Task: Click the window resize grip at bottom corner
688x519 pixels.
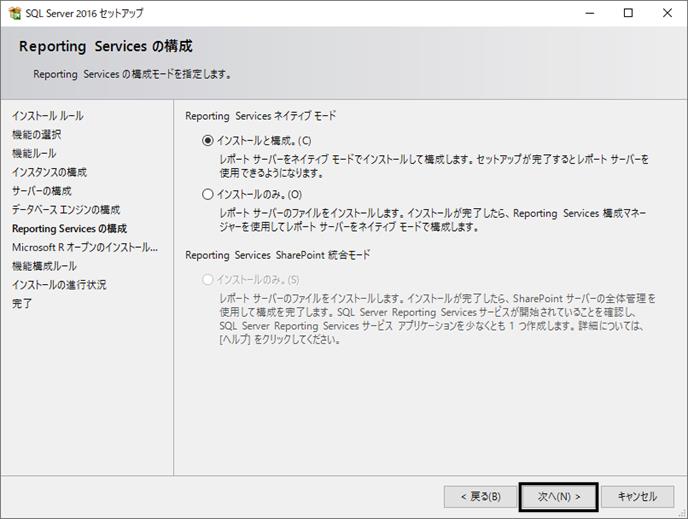Action: [682, 513]
